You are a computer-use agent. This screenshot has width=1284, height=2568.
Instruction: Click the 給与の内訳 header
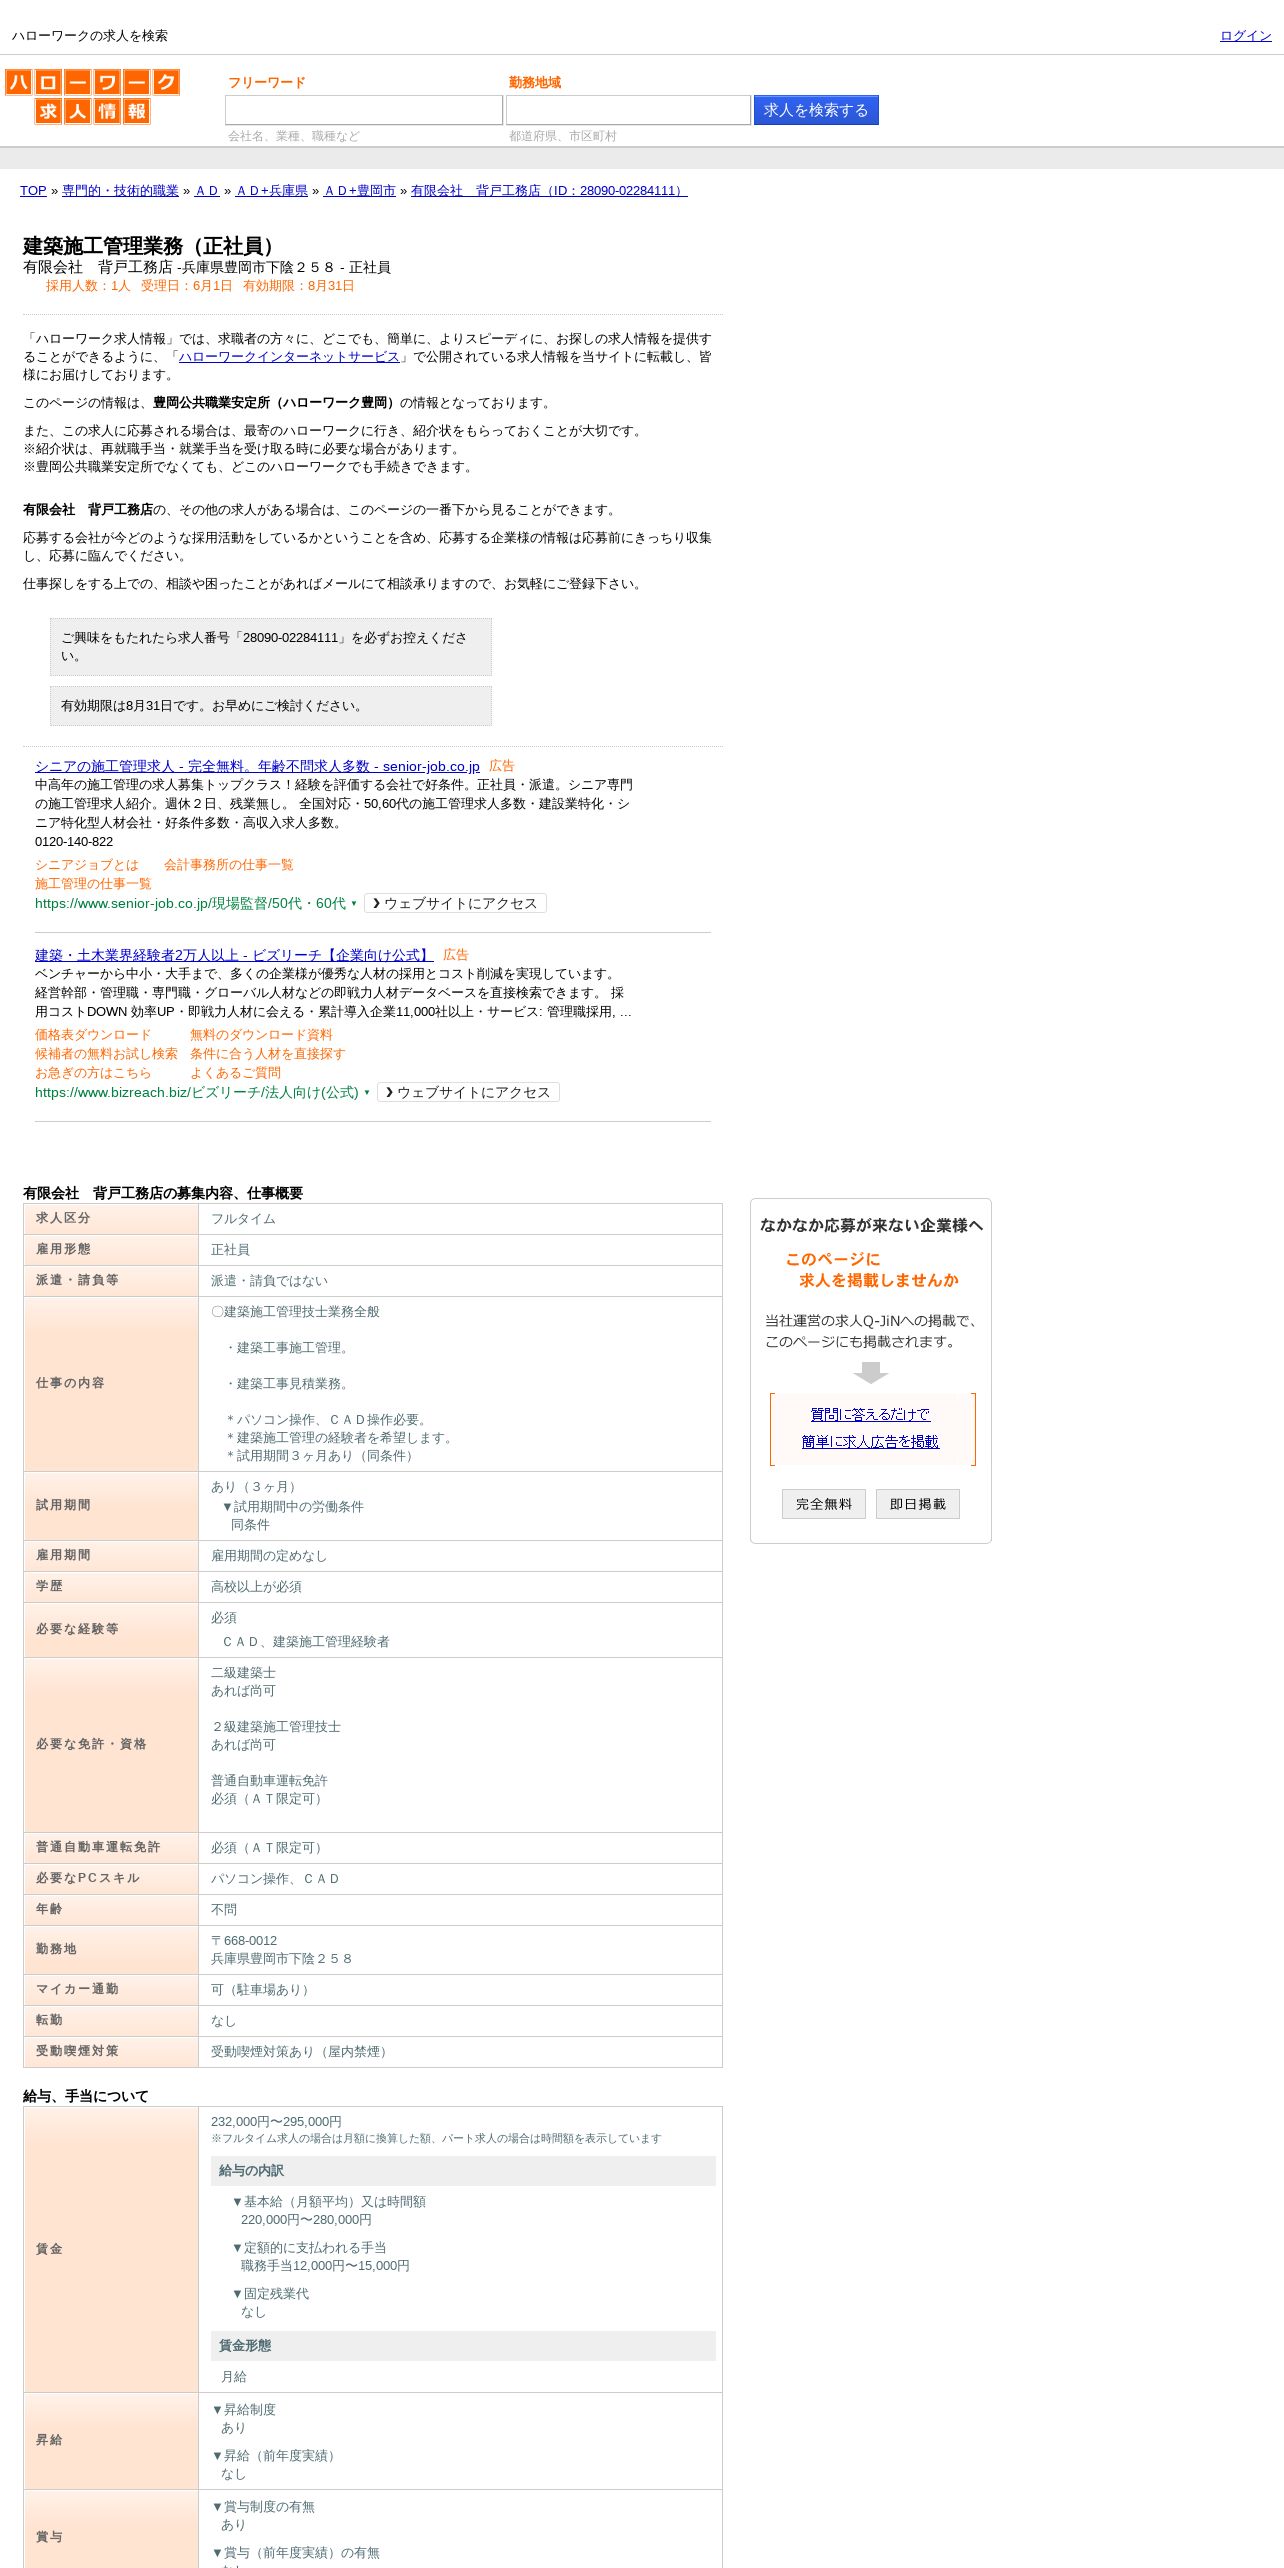click(463, 2171)
